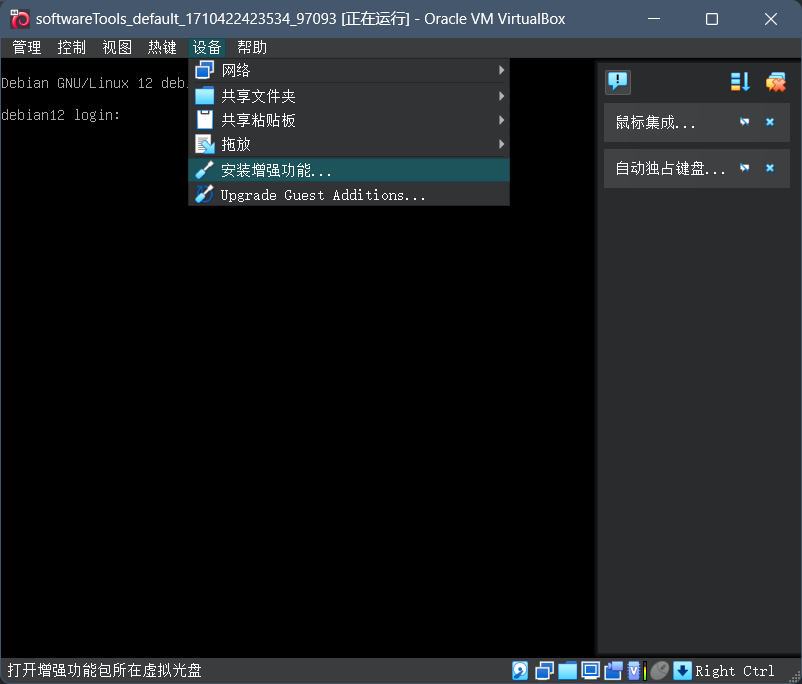Select 安装增强功能 menu item
The width and height of the screenshot is (802, 684).
tap(348, 170)
